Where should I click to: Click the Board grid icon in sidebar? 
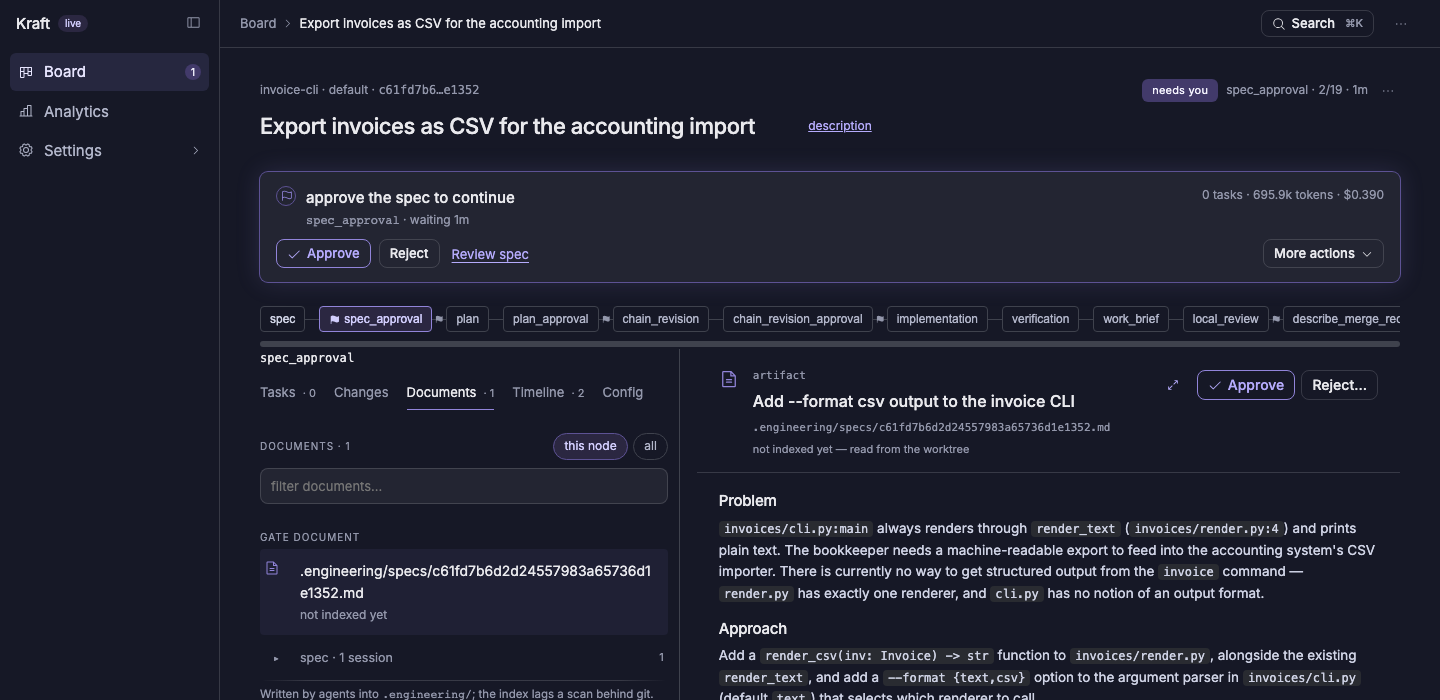(x=26, y=72)
